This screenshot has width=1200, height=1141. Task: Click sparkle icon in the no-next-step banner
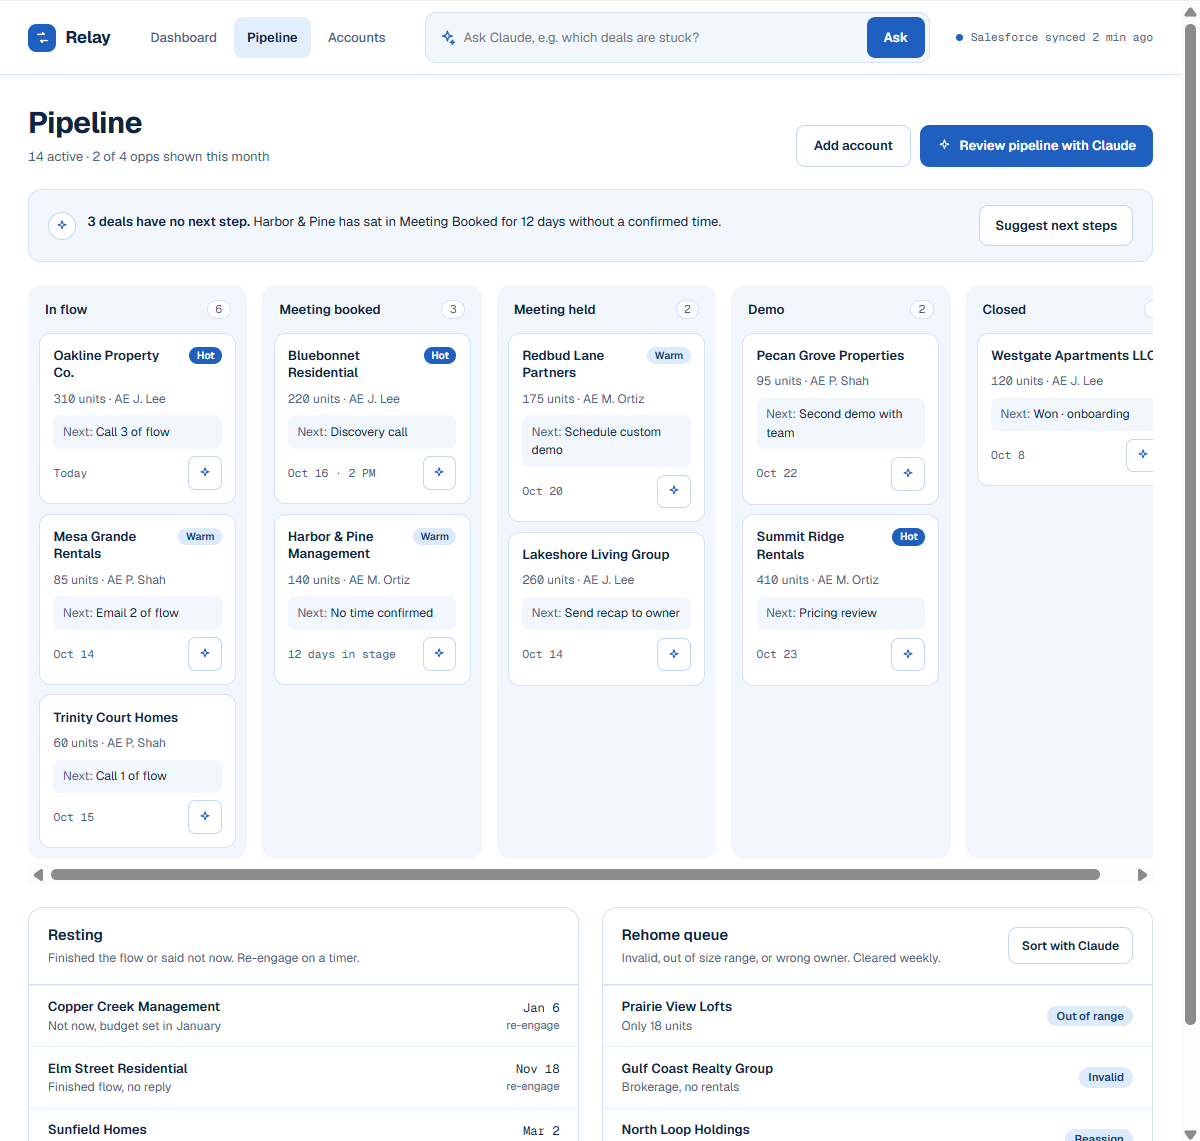62,225
